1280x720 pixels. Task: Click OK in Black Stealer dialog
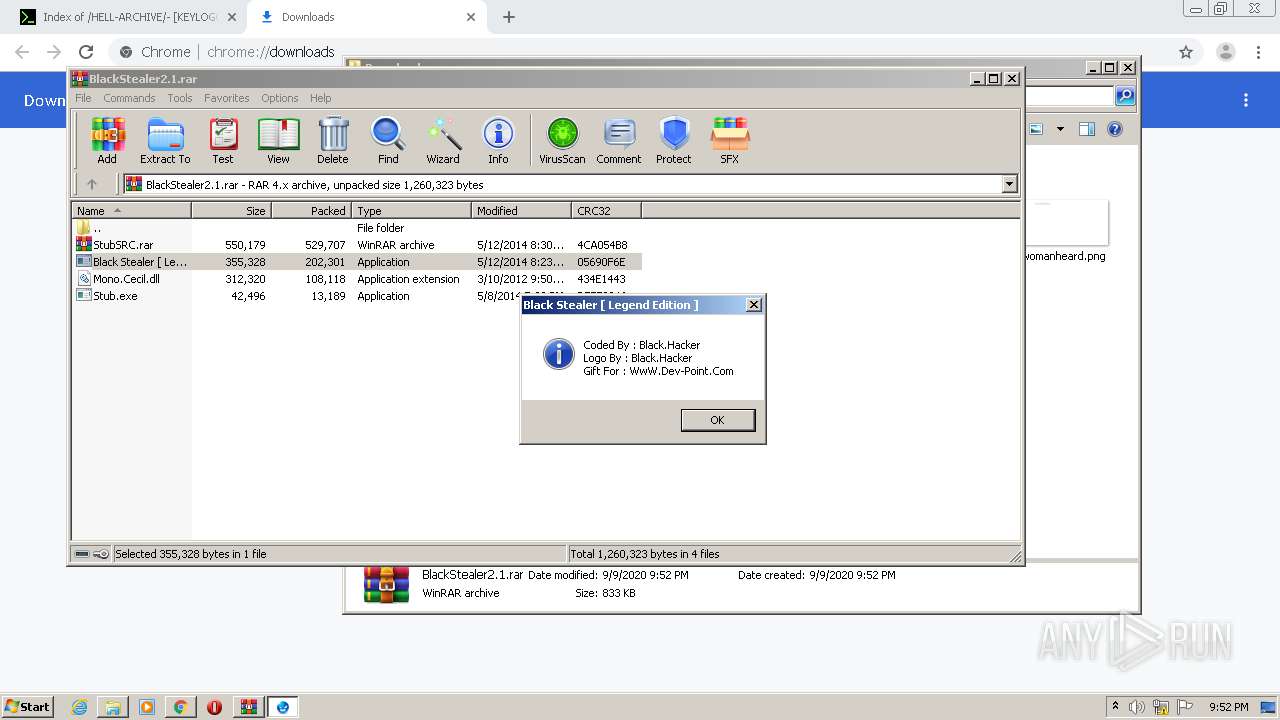tap(717, 420)
